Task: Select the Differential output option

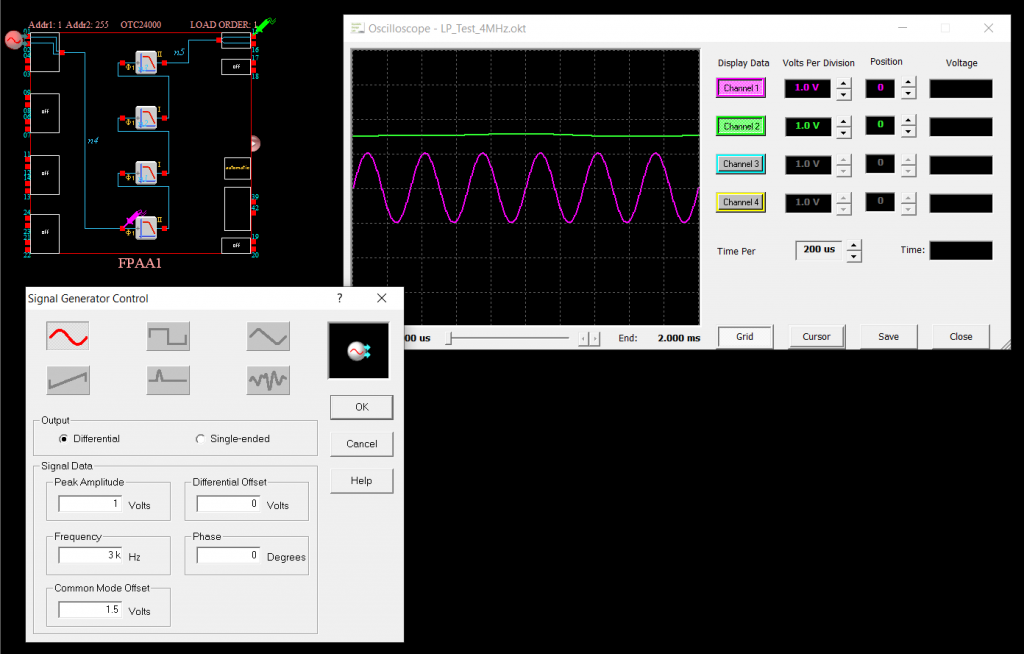Action: 65,439
